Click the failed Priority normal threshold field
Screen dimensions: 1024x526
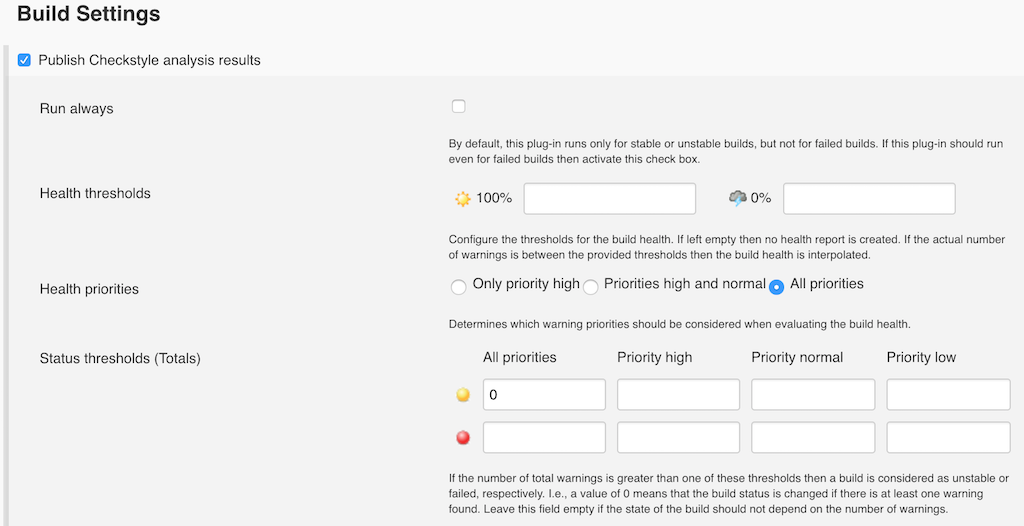[813, 437]
